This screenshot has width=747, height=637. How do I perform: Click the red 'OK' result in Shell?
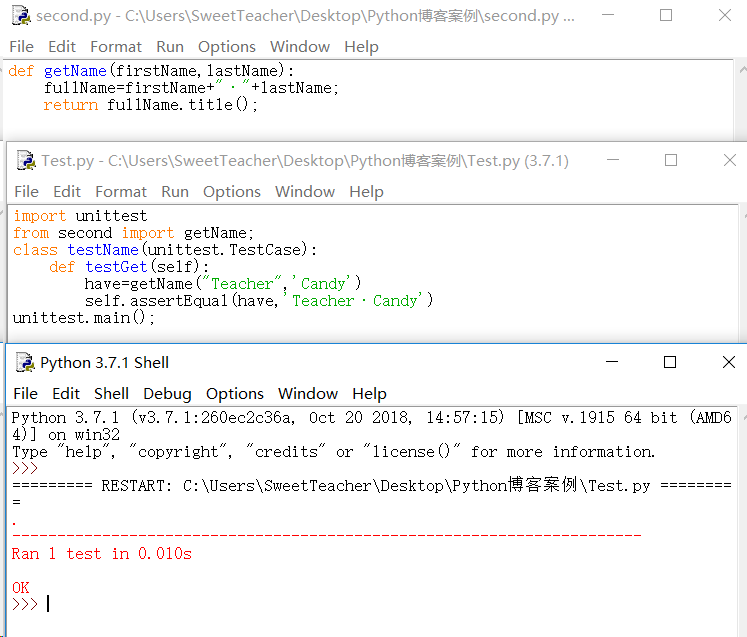(20, 587)
